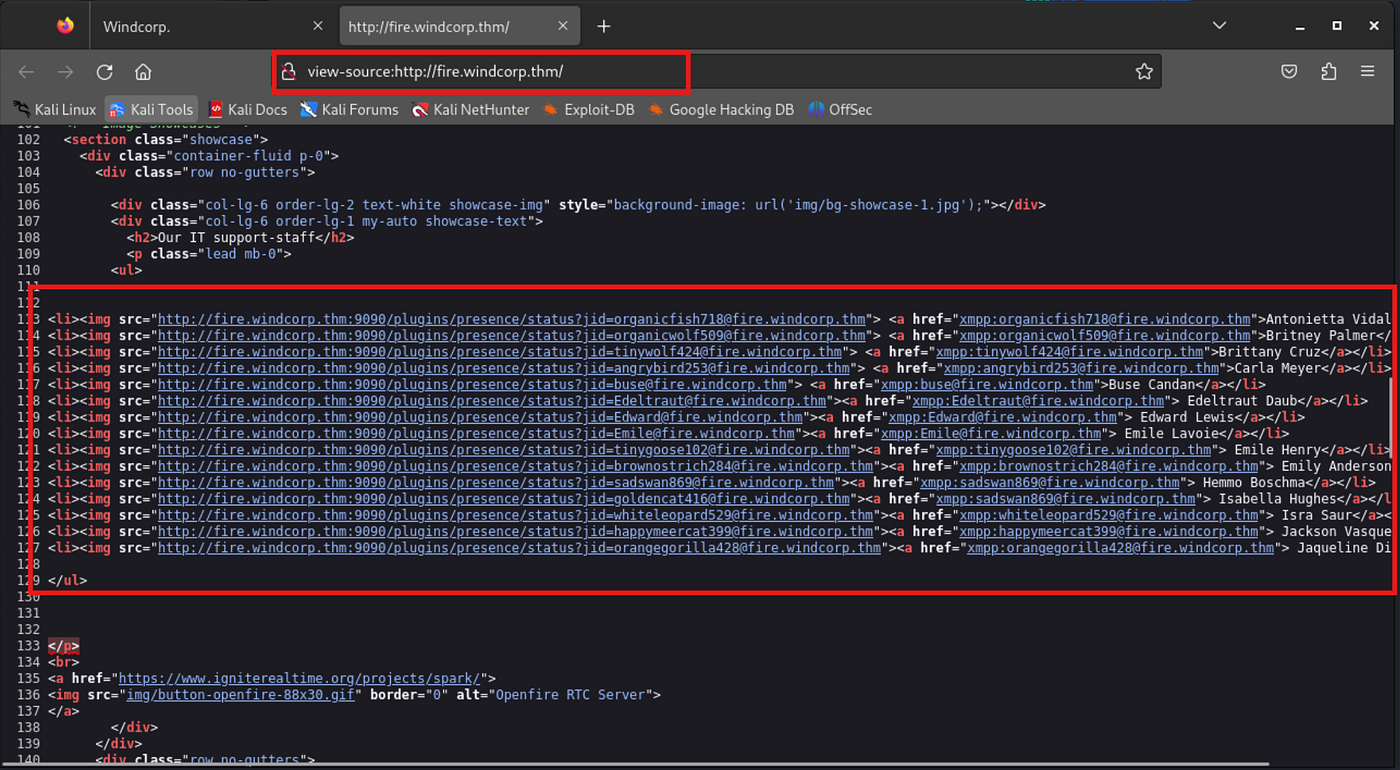1400x770 pixels.
Task: Open the xmpp:organicwolf509 href link
Action: coord(1106,336)
